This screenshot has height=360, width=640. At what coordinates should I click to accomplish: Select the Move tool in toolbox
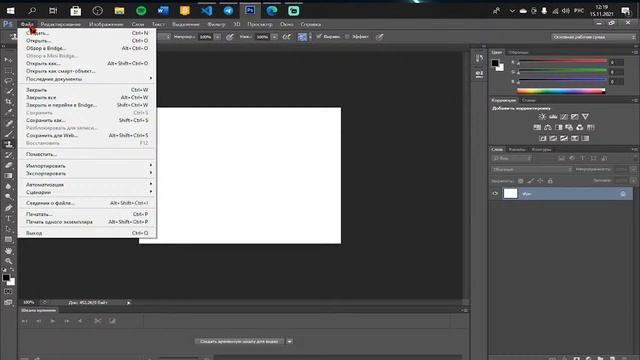coord(8,60)
